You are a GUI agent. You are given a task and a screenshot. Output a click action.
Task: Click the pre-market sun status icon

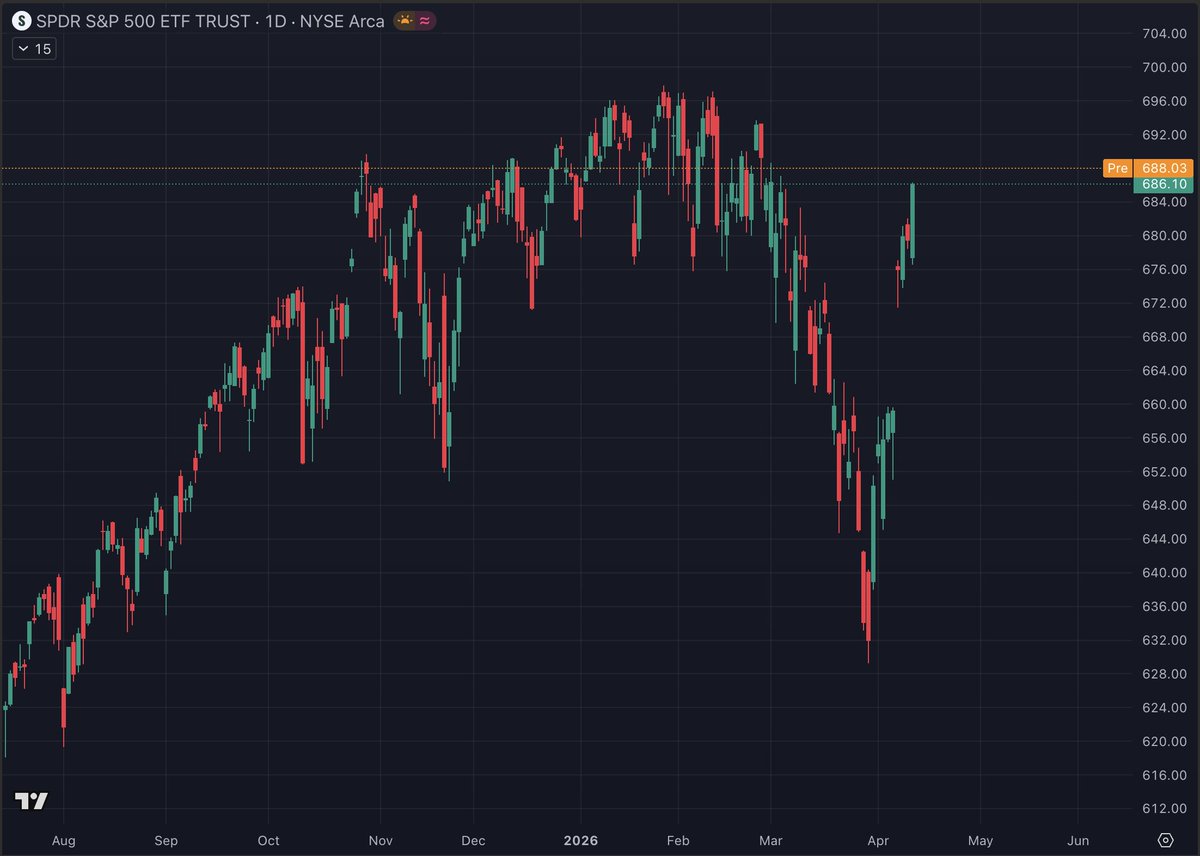405,20
